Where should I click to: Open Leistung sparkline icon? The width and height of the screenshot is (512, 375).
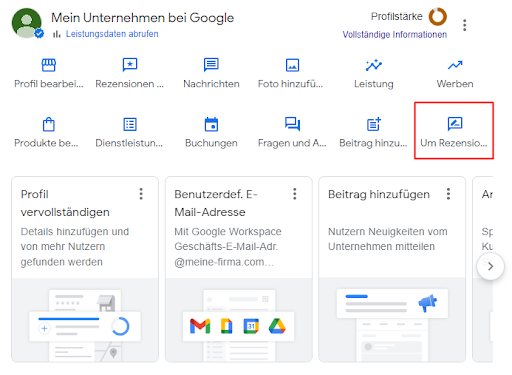374,65
